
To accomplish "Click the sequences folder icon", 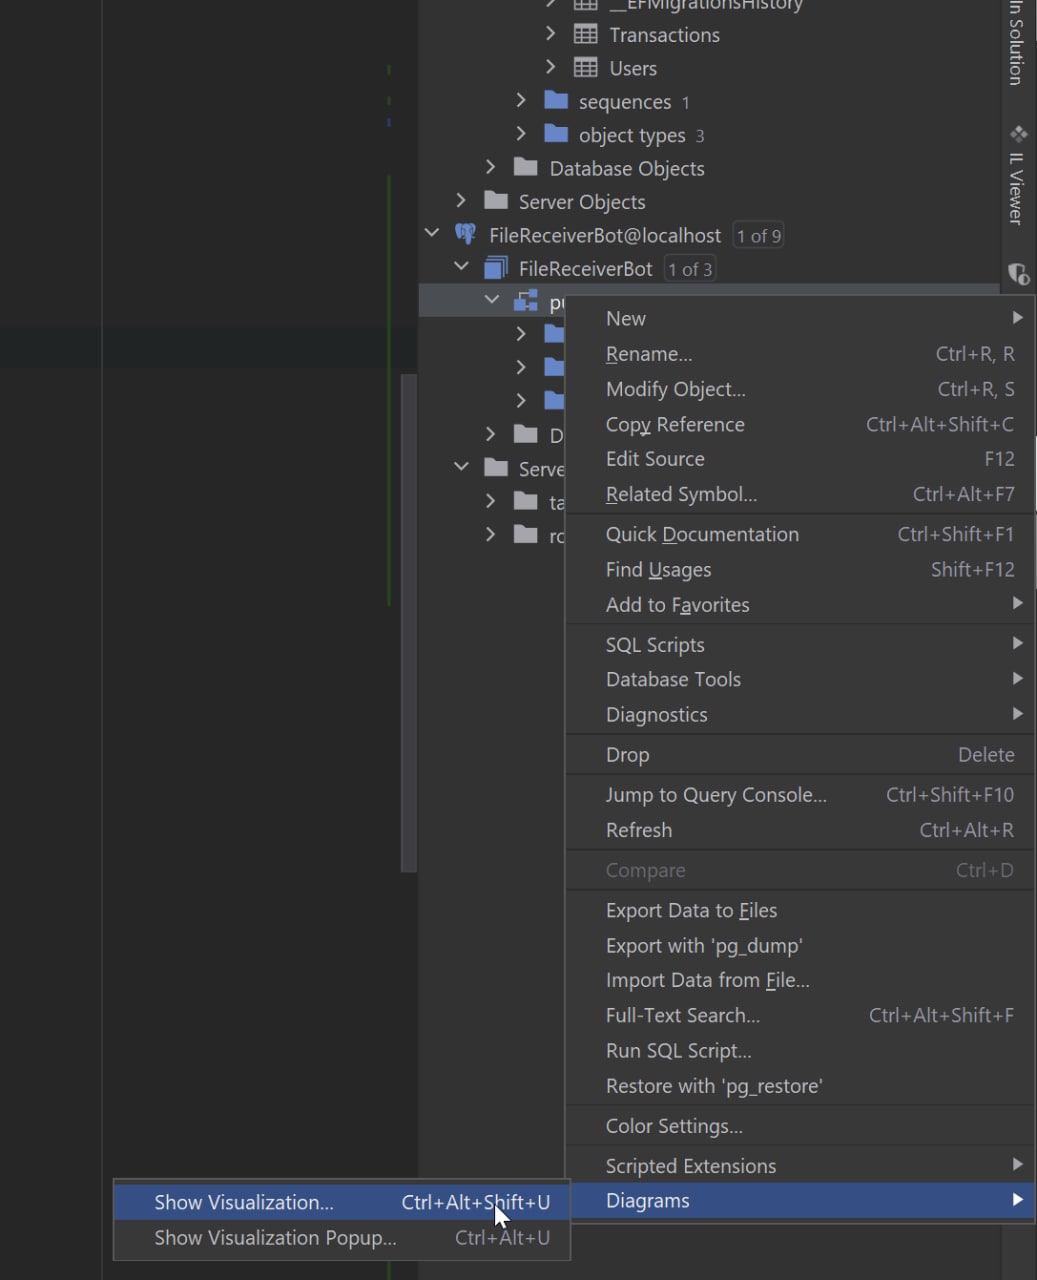I will pos(556,101).
